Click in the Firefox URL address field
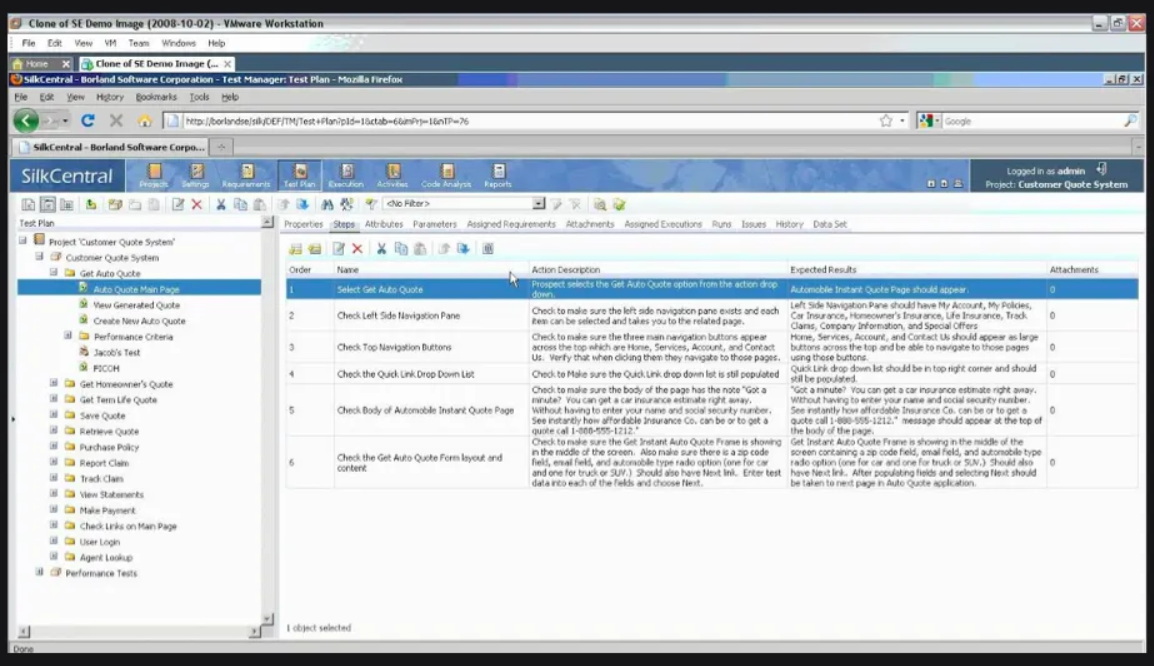This screenshot has width=1154, height=666. tap(526, 121)
